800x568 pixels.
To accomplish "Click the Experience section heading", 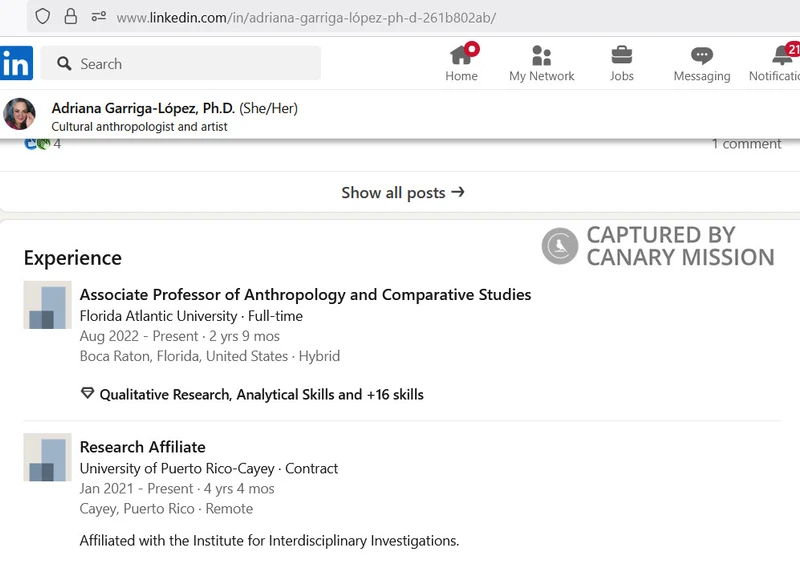I will tap(72, 258).
